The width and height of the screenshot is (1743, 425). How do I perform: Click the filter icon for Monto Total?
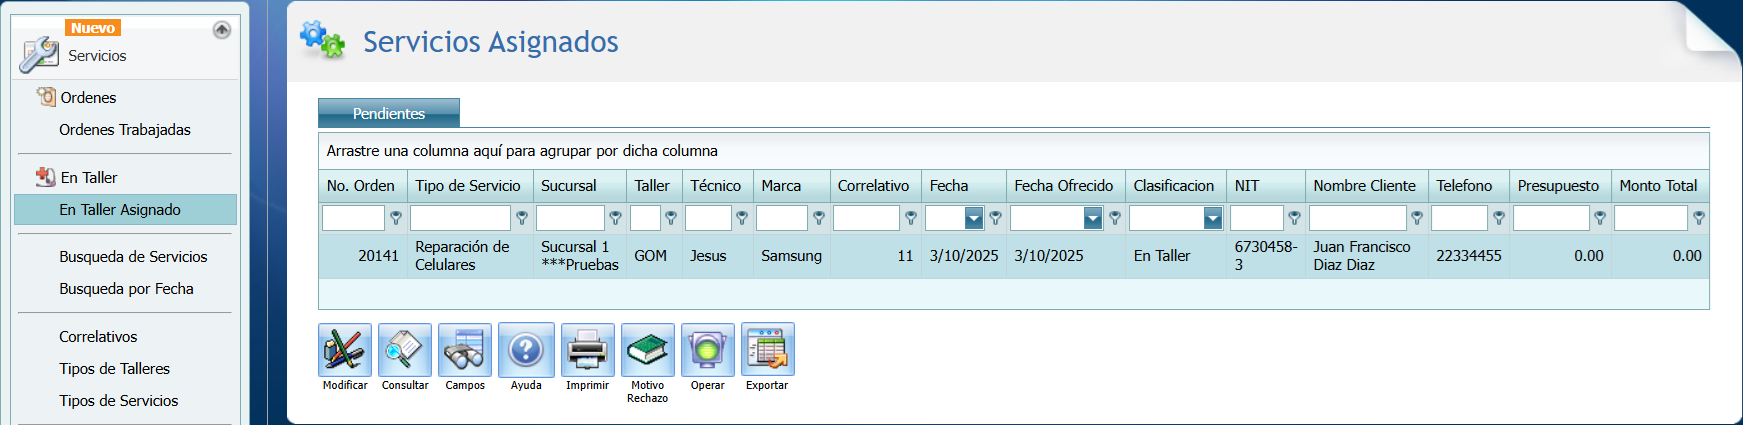1699,218
